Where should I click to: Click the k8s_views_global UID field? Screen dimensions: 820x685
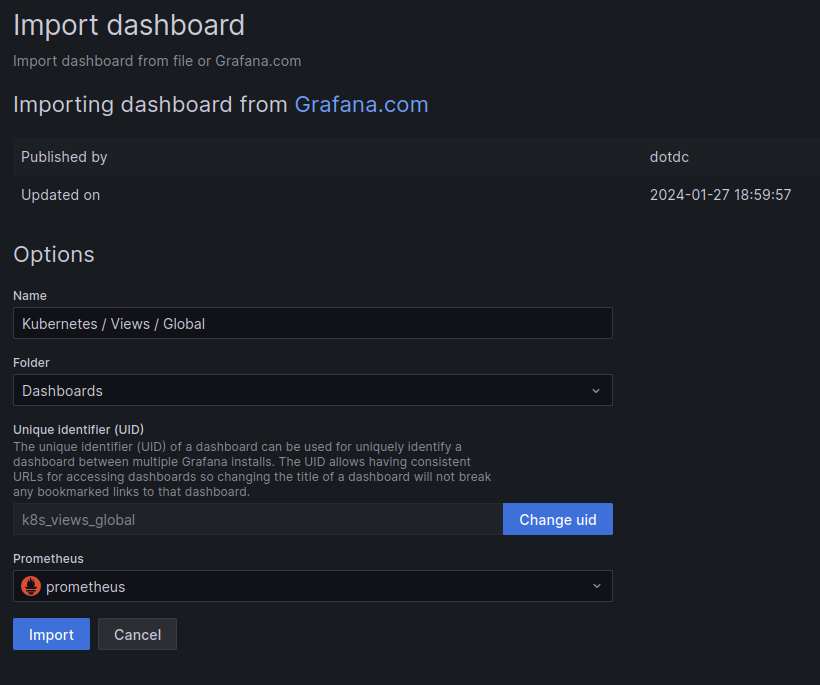pos(258,519)
